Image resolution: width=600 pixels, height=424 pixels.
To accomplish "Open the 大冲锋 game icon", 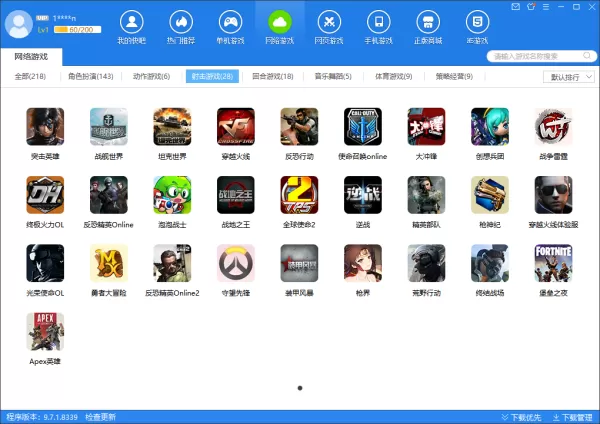I will [x=426, y=127].
